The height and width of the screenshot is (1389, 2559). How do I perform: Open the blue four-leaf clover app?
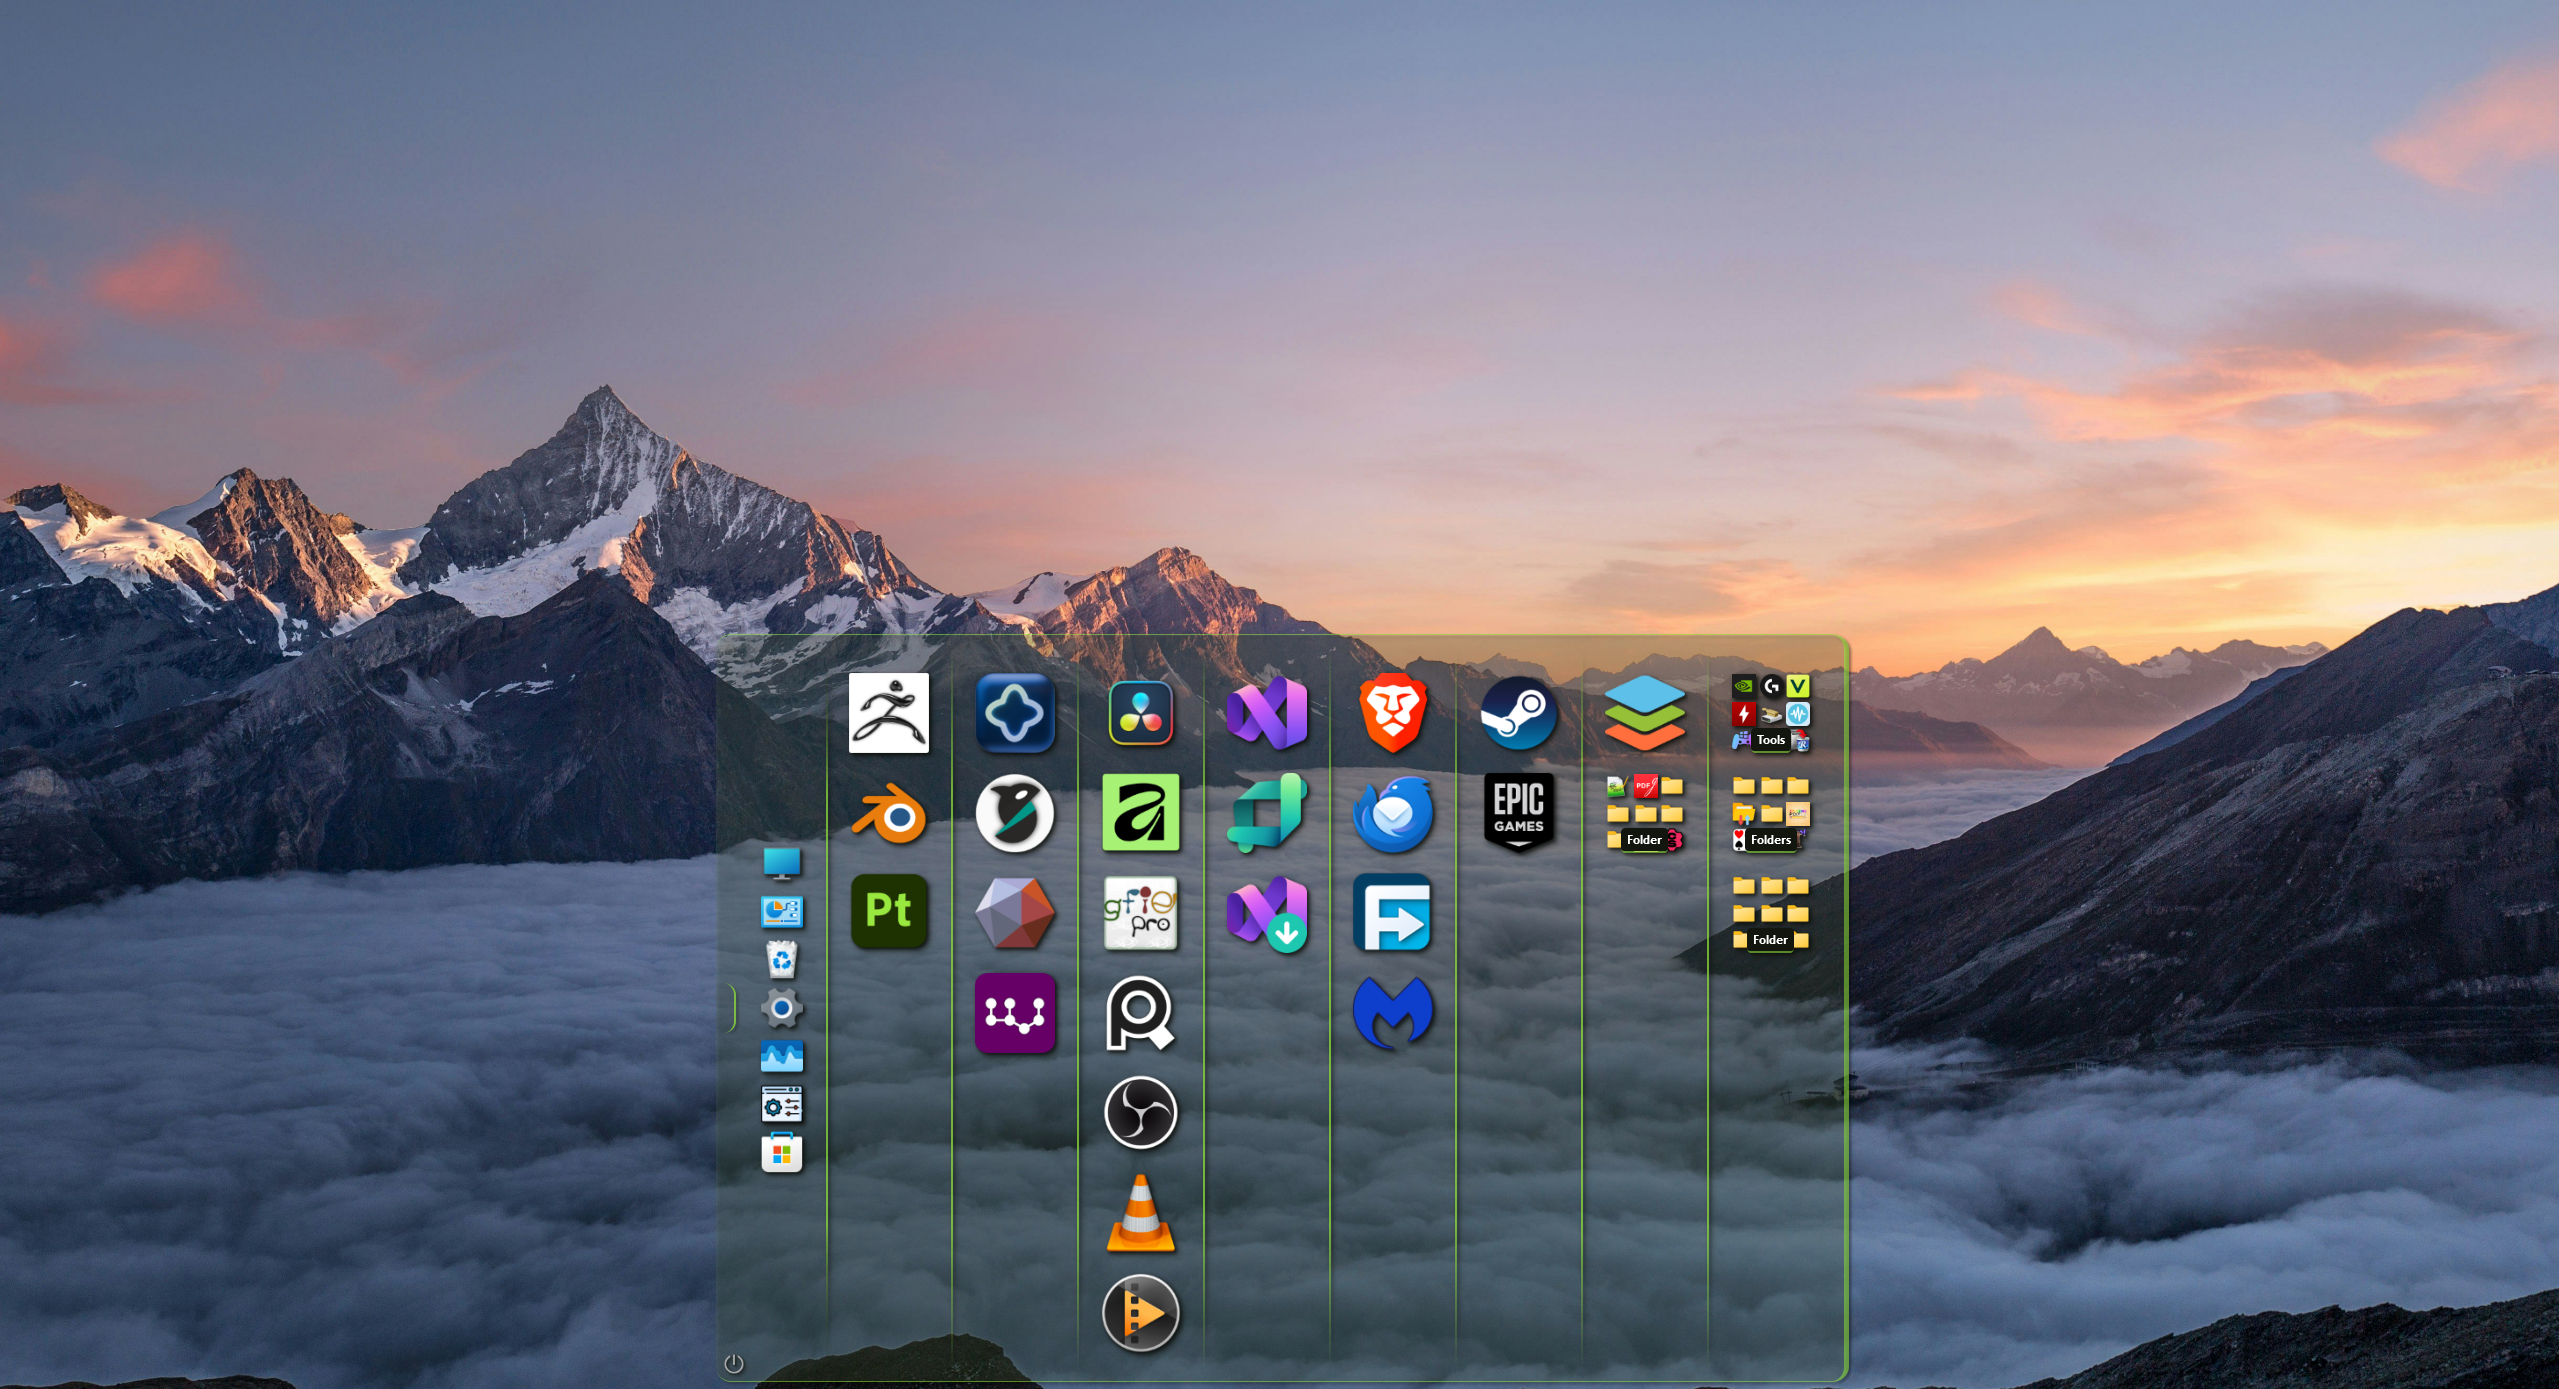click(1015, 713)
